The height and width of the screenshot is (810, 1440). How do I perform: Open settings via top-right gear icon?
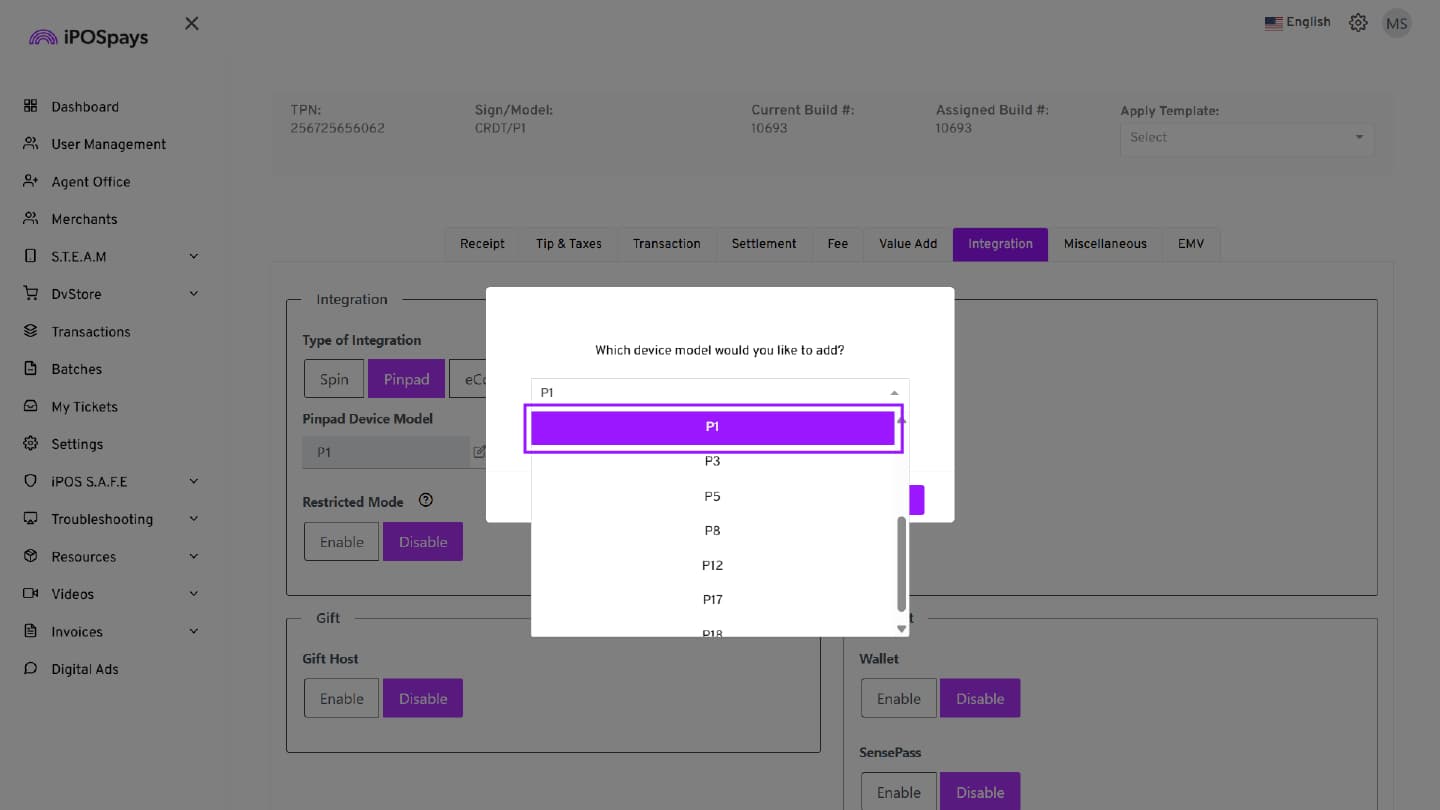click(x=1358, y=23)
